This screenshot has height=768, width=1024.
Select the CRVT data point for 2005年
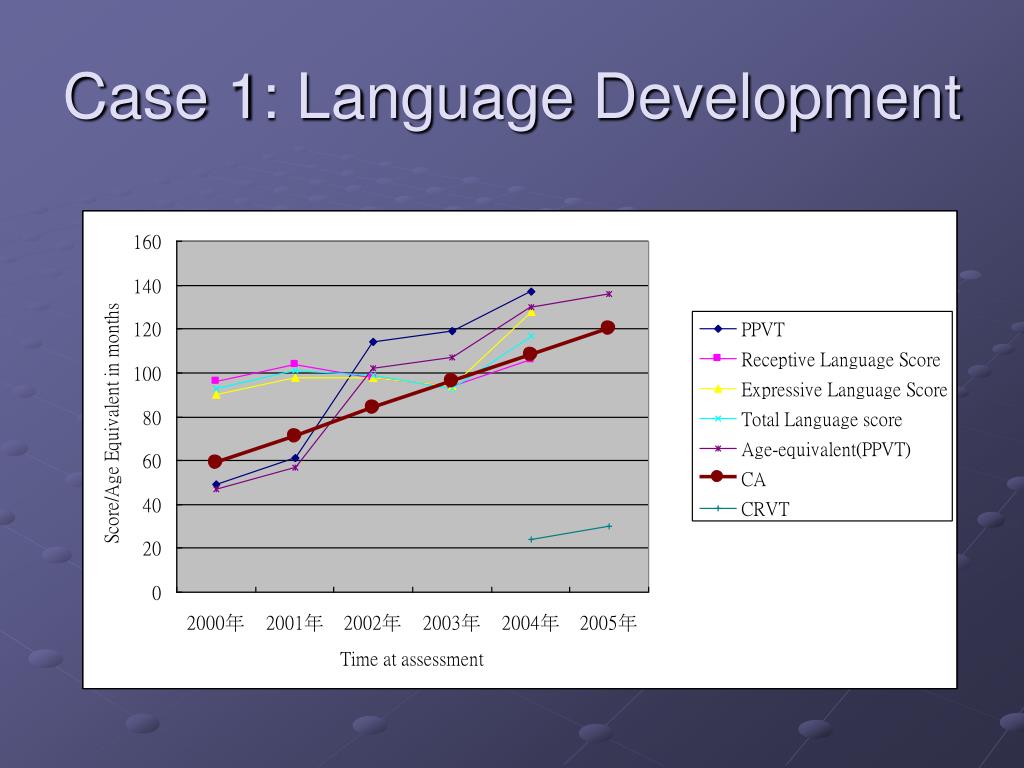609,526
